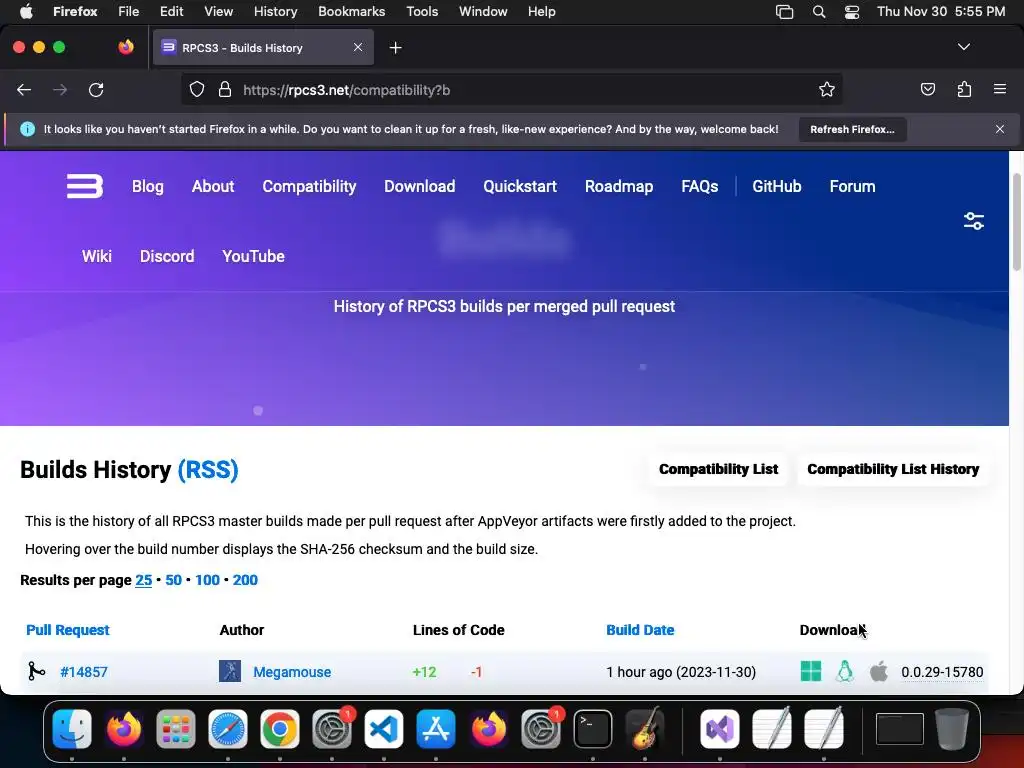The image size is (1024, 768).
Task: Open the Tools menu
Action: coord(422,12)
